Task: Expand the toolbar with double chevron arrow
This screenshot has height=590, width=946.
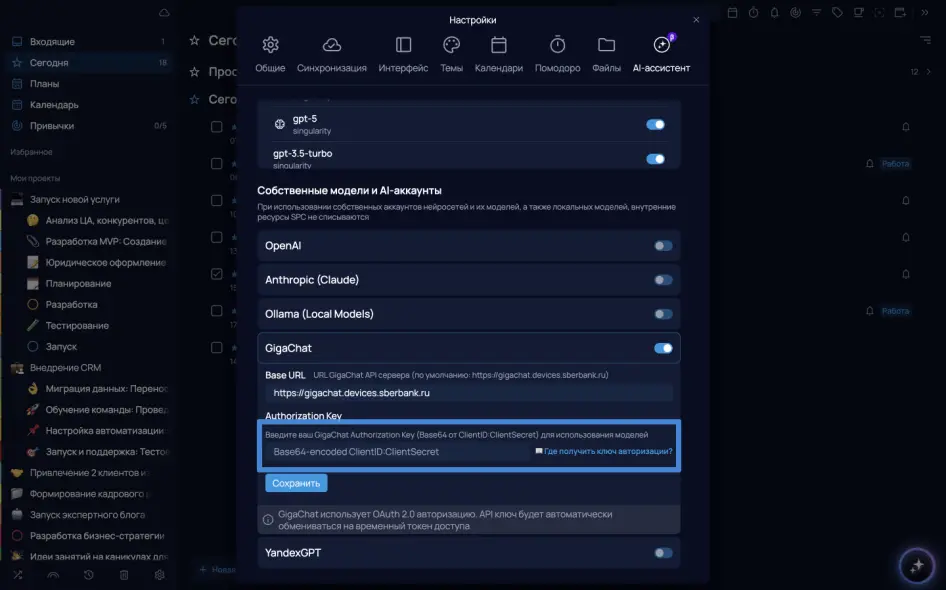Action: (924, 13)
